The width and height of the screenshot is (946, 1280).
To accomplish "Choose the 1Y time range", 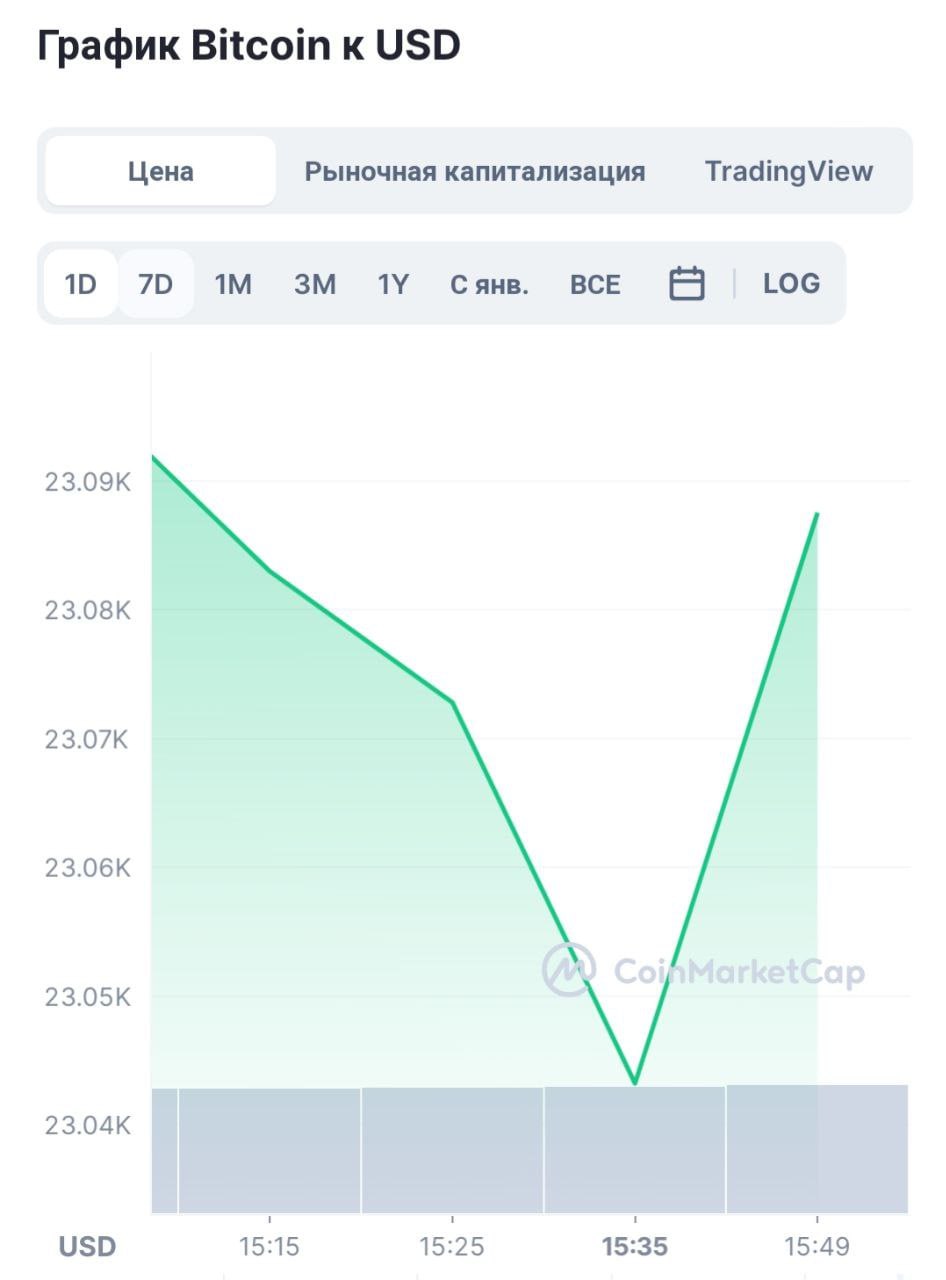I will [x=393, y=284].
